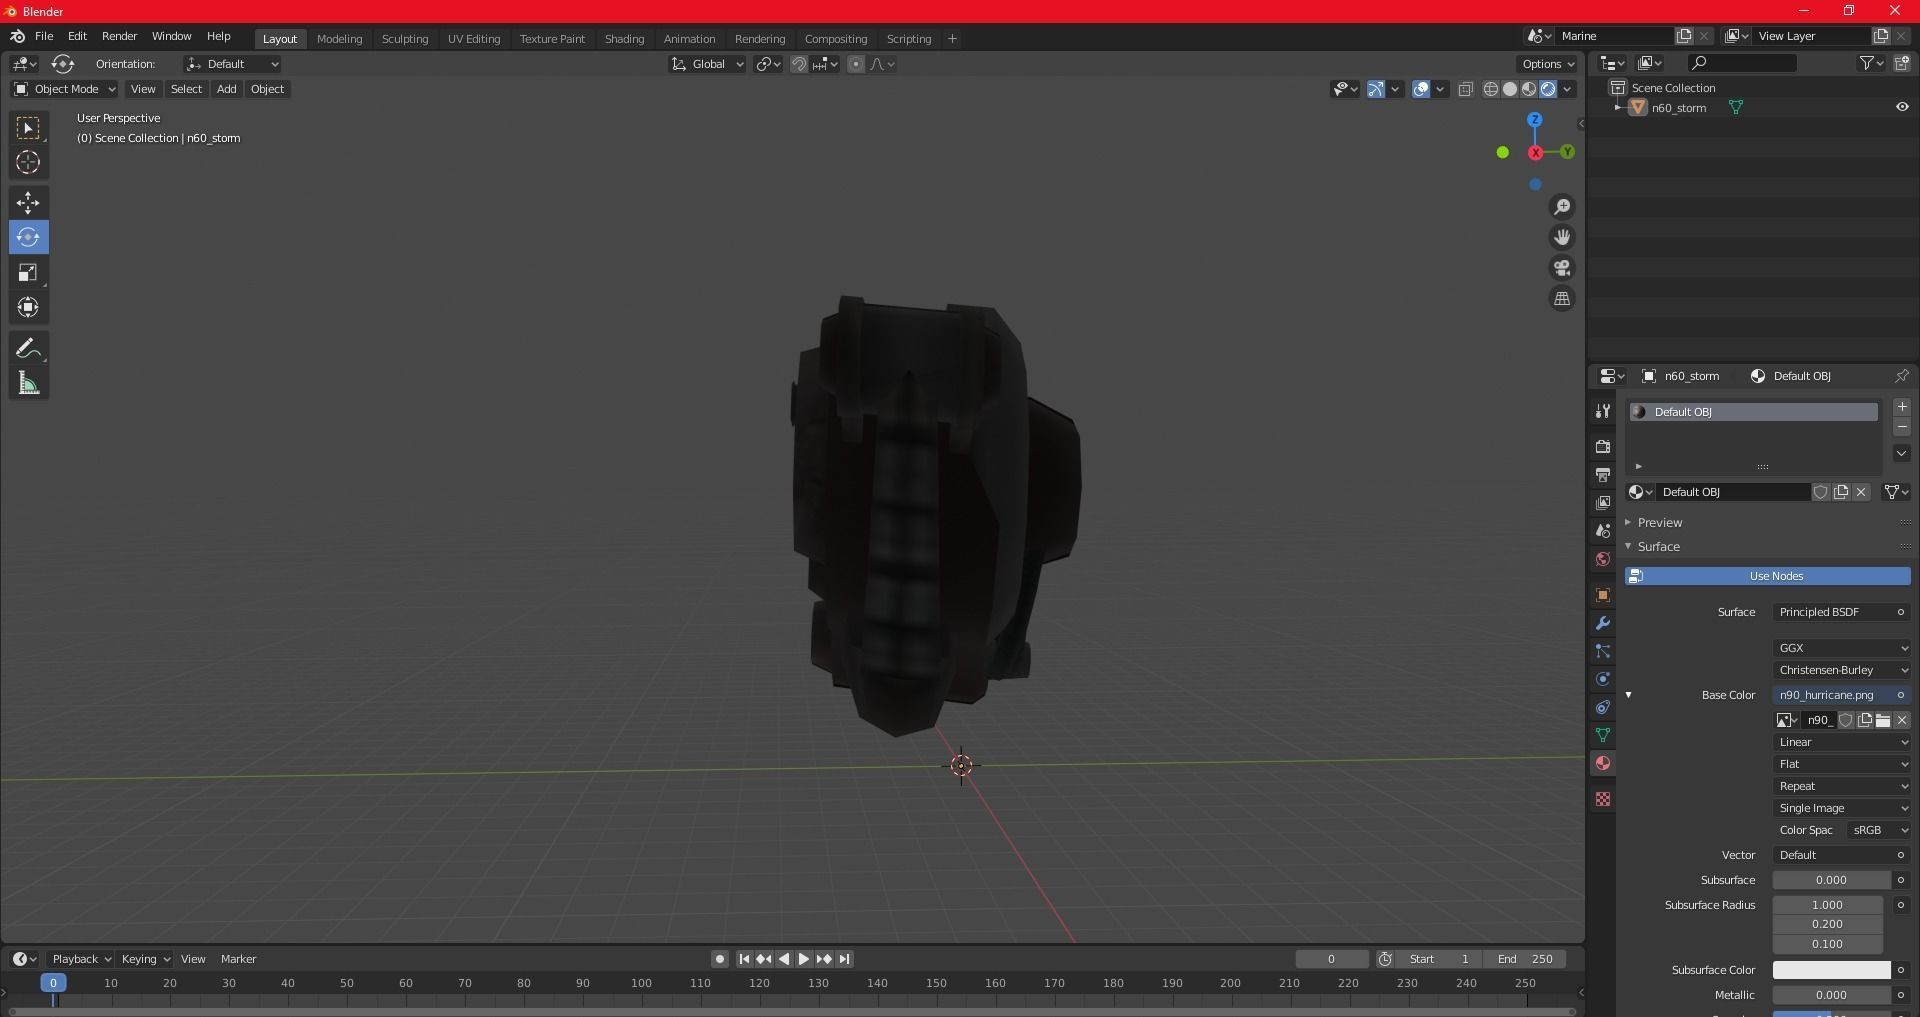Switch to the UV Editing workspace tab
Screen dimensions: 1920x1017
pyautogui.click(x=474, y=39)
